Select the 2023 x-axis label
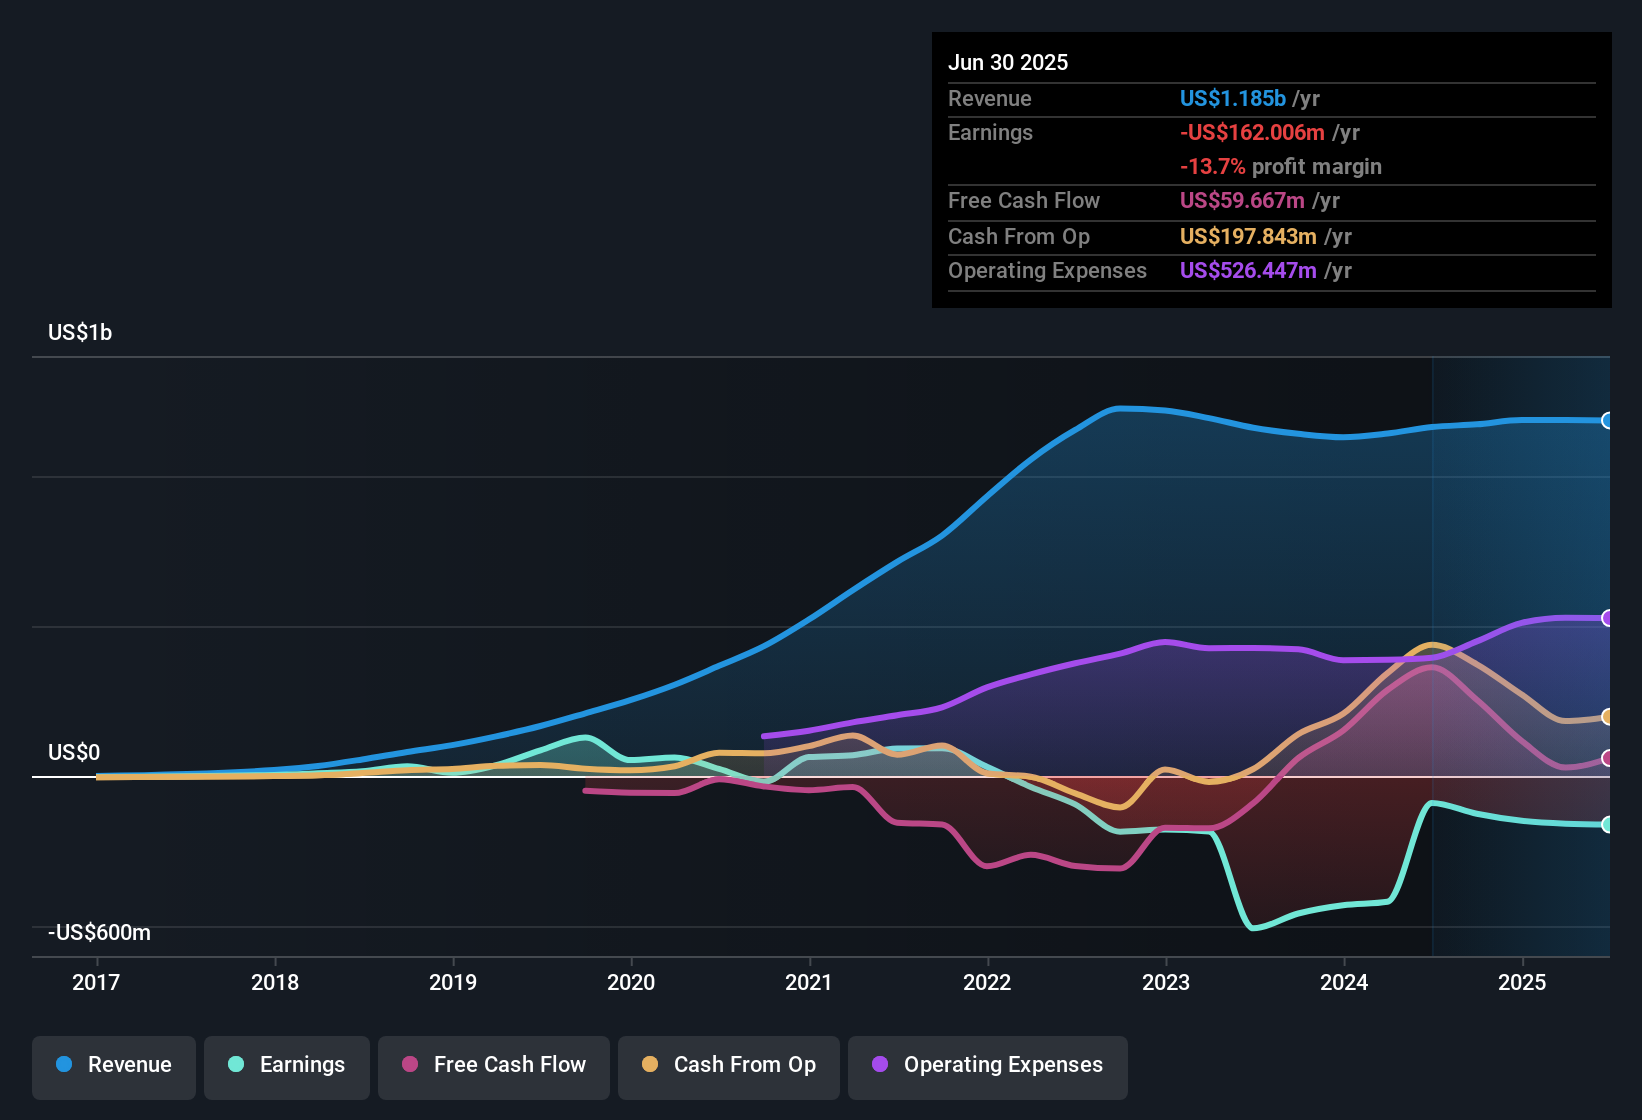 tap(1166, 983)
